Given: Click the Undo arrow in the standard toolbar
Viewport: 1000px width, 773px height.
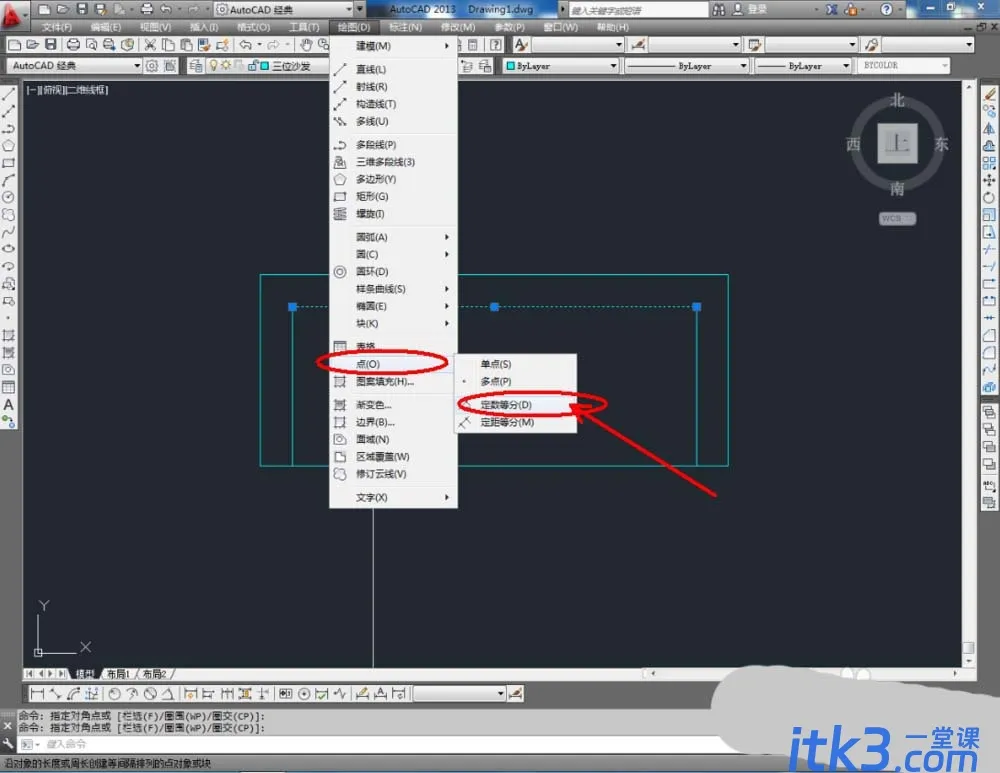Looking at the screenshot, I should click(x=246, y=45).
